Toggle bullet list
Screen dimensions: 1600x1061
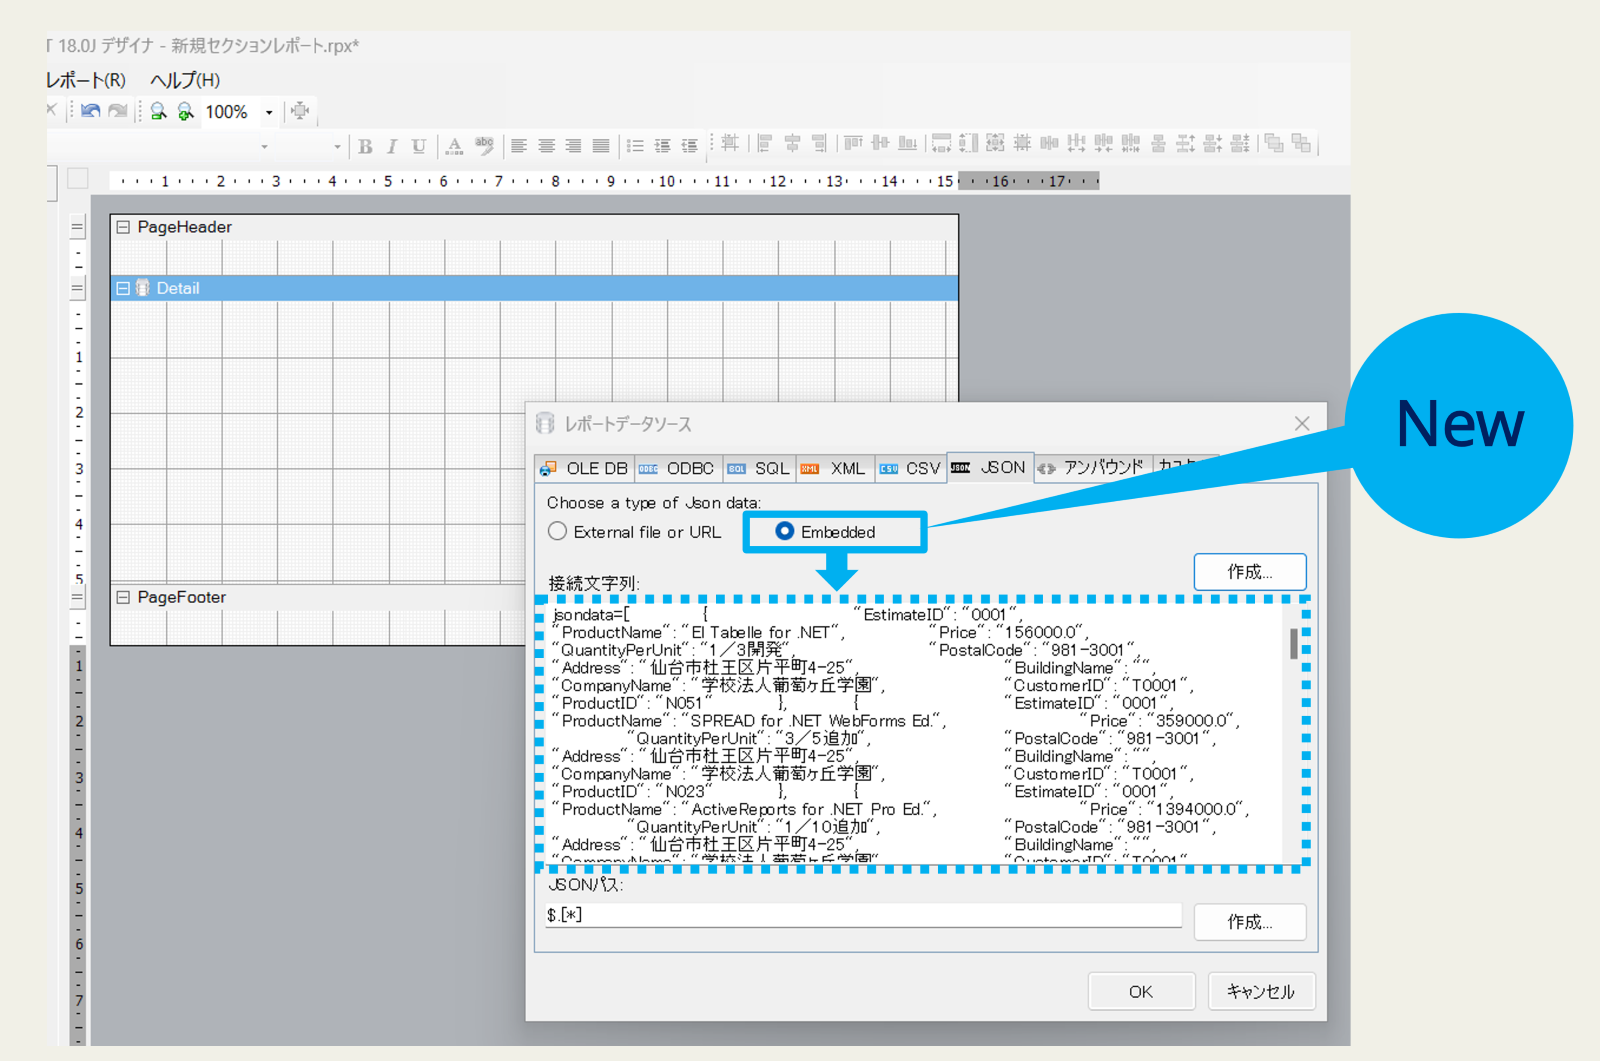click(635, 146)
